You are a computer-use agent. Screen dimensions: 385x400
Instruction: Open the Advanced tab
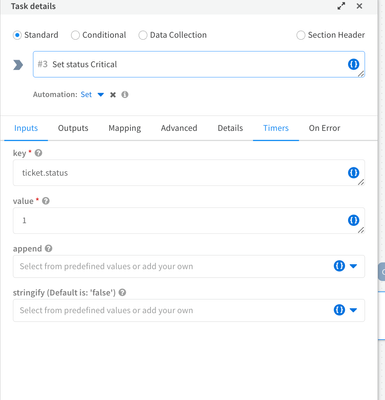pos(179,128)
